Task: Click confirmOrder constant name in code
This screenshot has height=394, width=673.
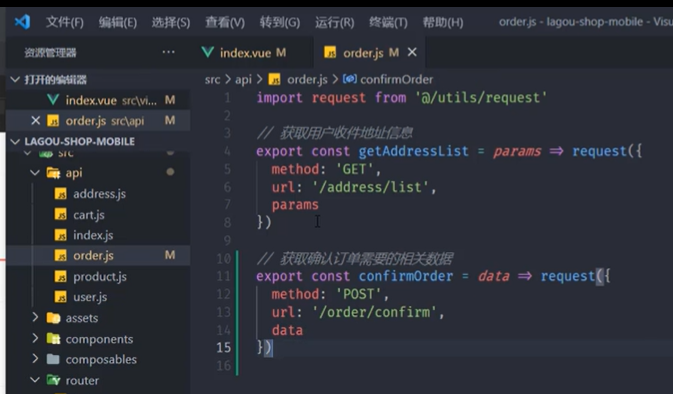Action: (x=406, y=276)
